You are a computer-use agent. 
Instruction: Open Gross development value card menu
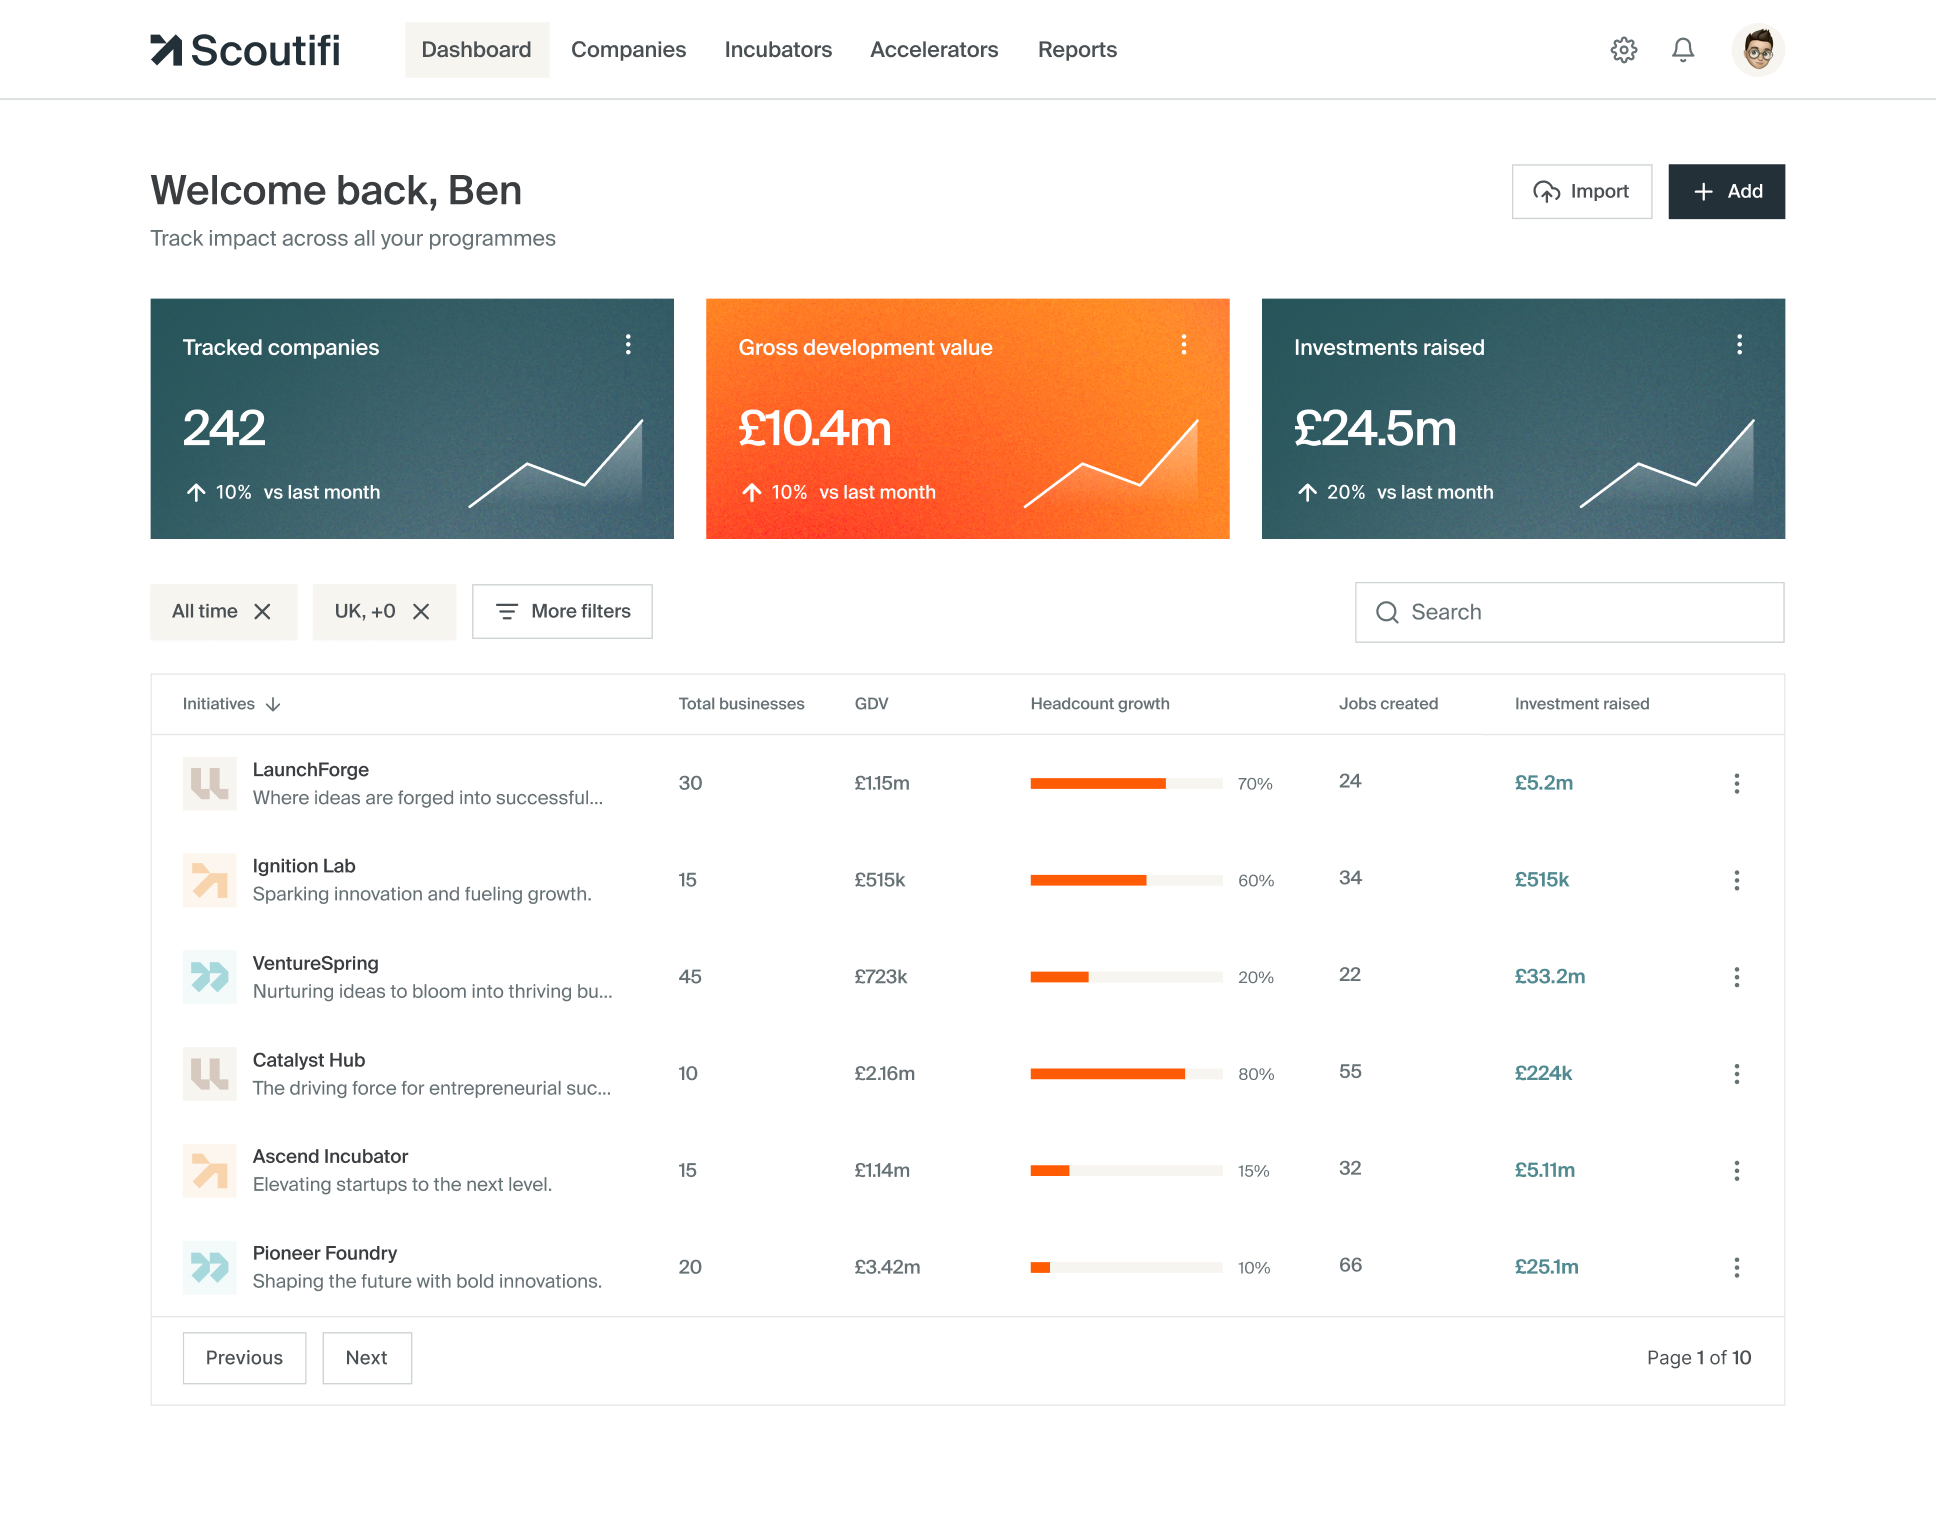(x=1184, y=345)
